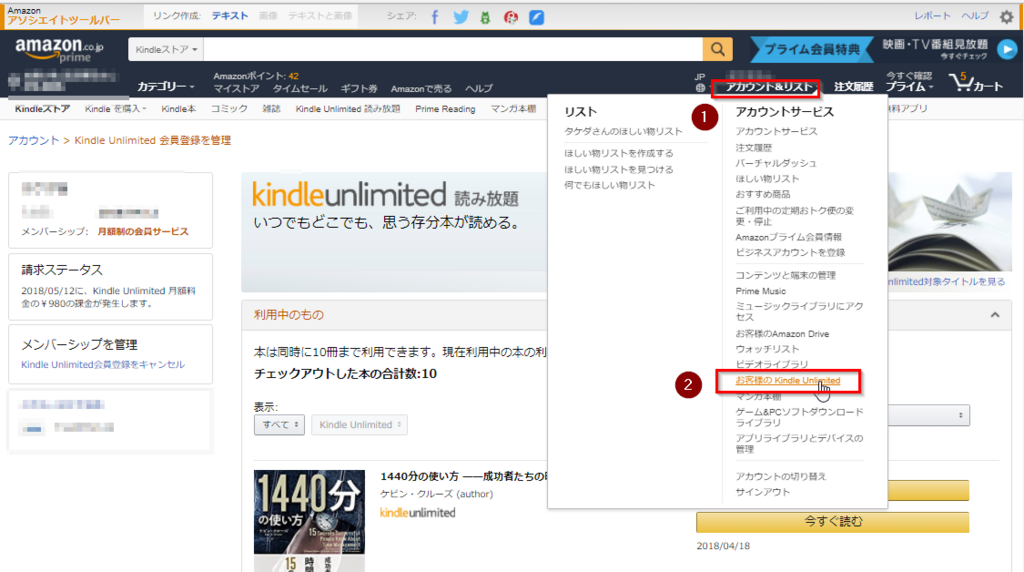
Task: Open Amazonで売る link
Action: coord(421,89)
